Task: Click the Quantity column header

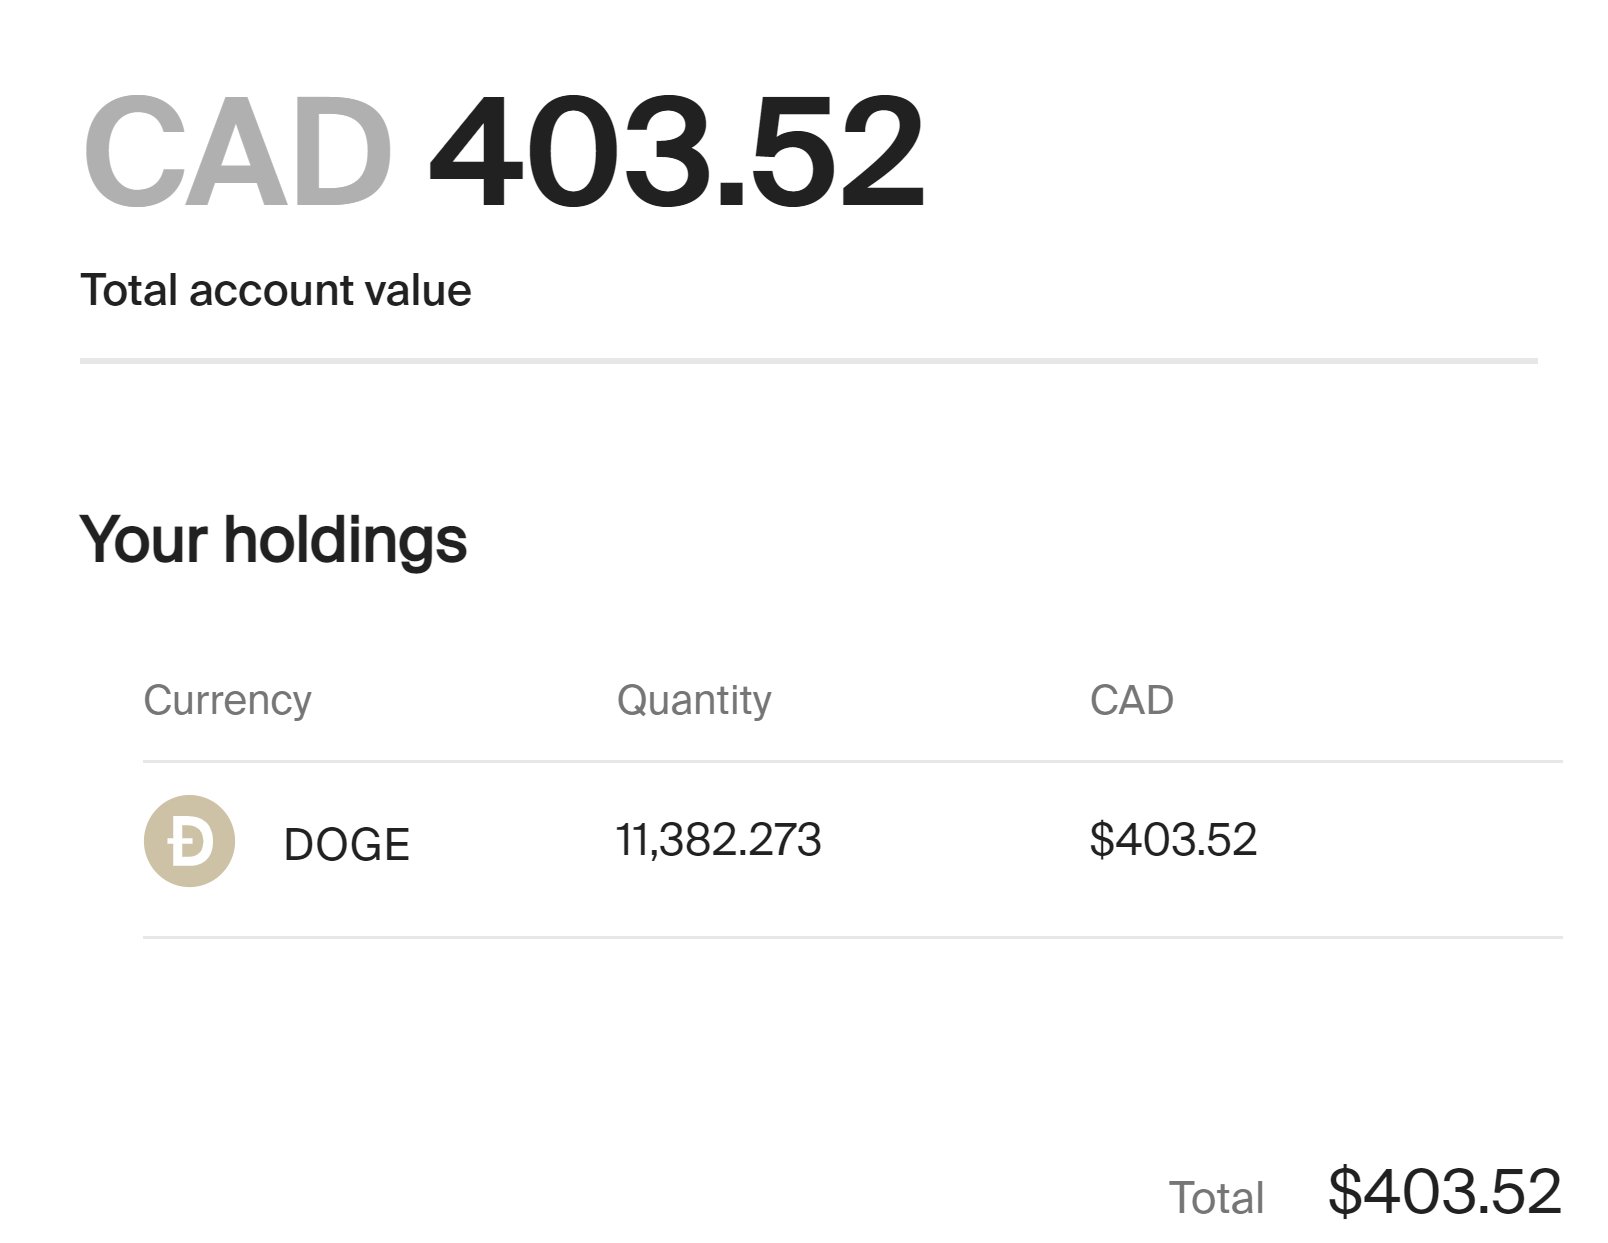Action: pos(694,700)
